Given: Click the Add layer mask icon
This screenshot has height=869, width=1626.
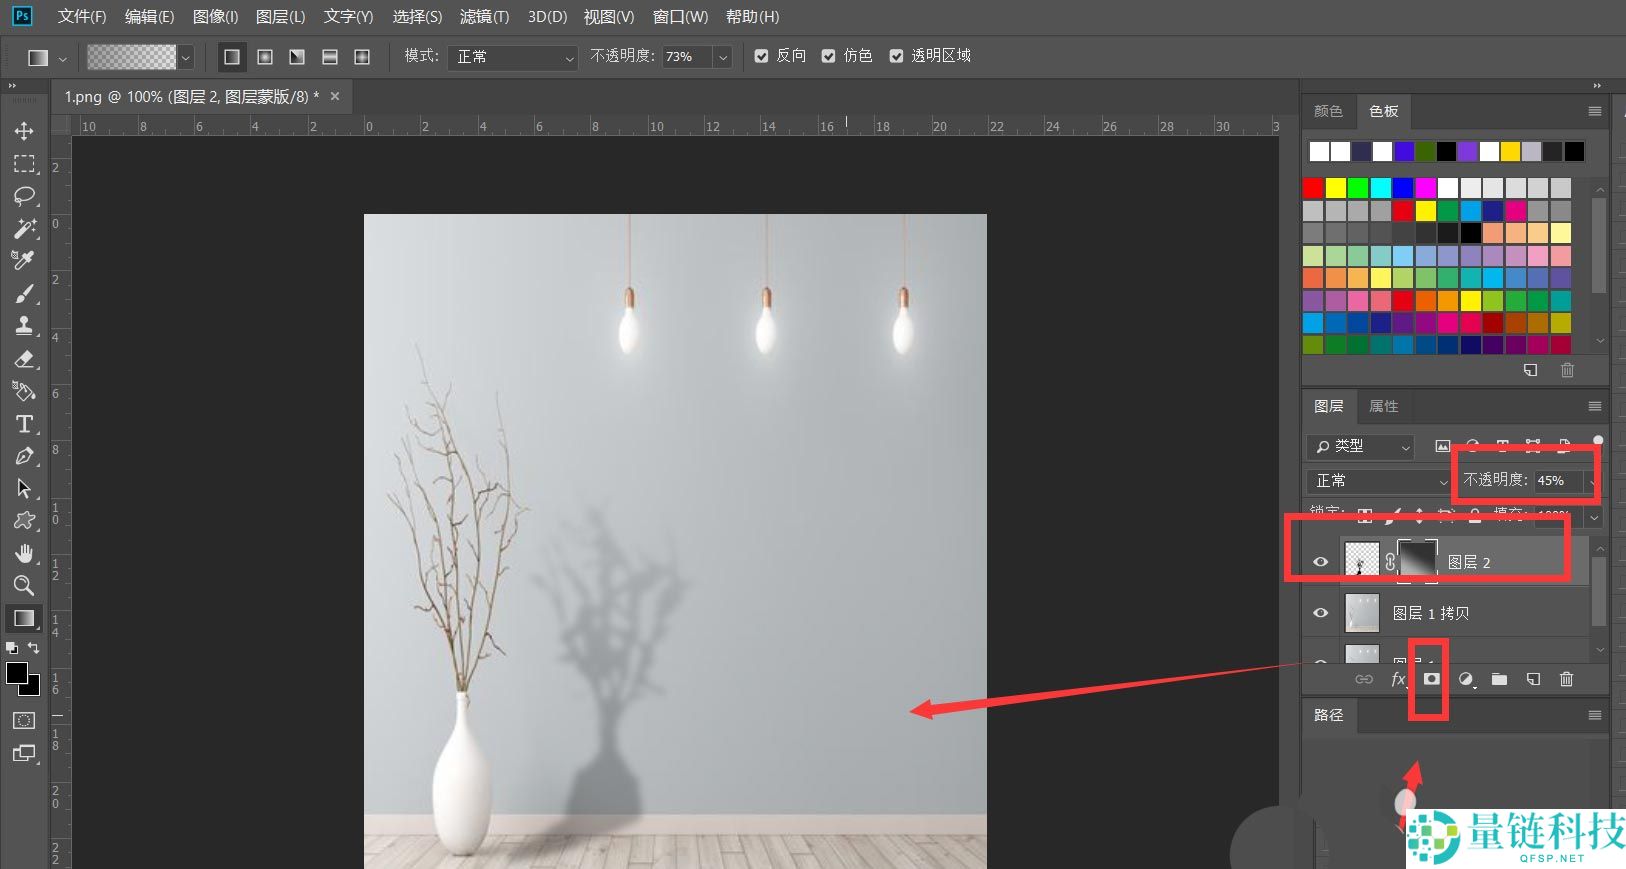Looking at the screenshot, I should coord(1431,679).
